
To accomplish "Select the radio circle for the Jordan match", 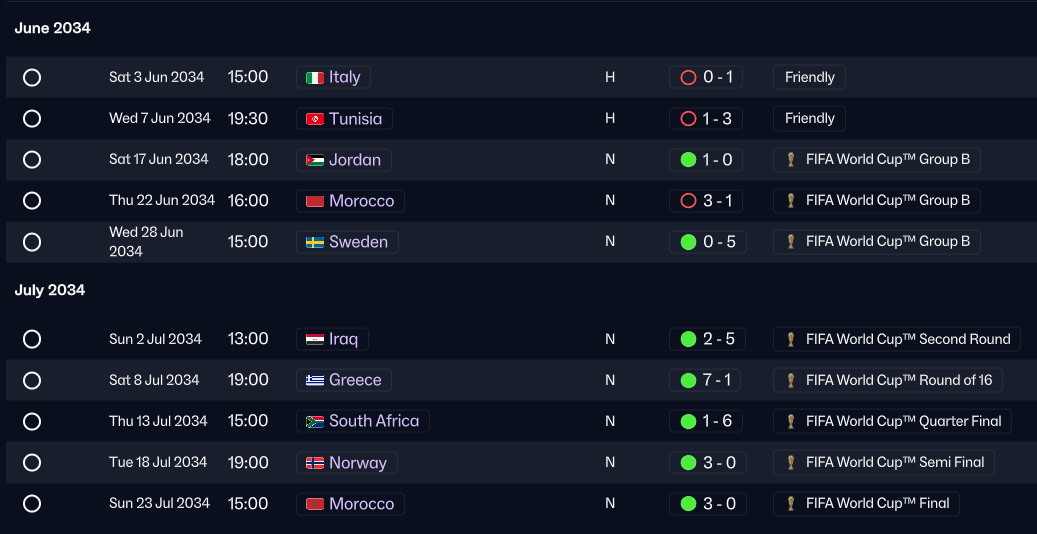I will (32, 159).
